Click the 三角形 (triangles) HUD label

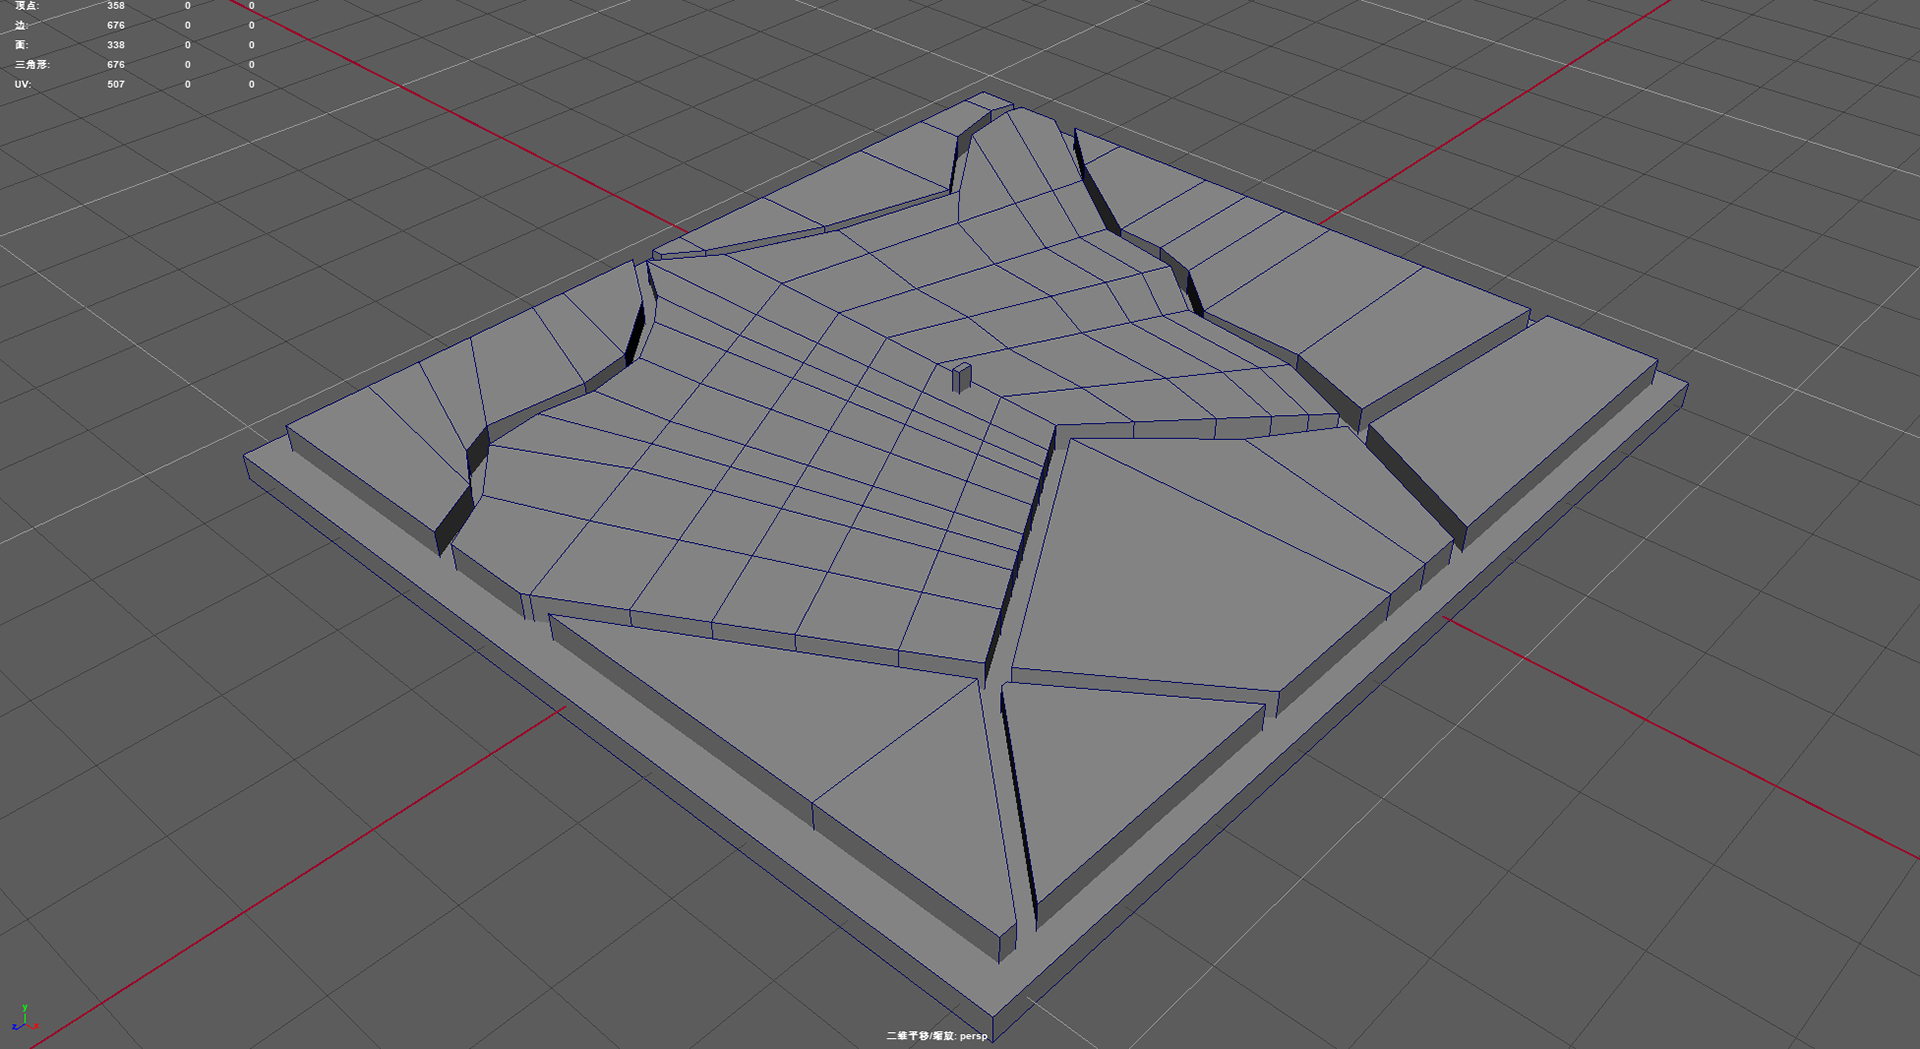(32, 64)
